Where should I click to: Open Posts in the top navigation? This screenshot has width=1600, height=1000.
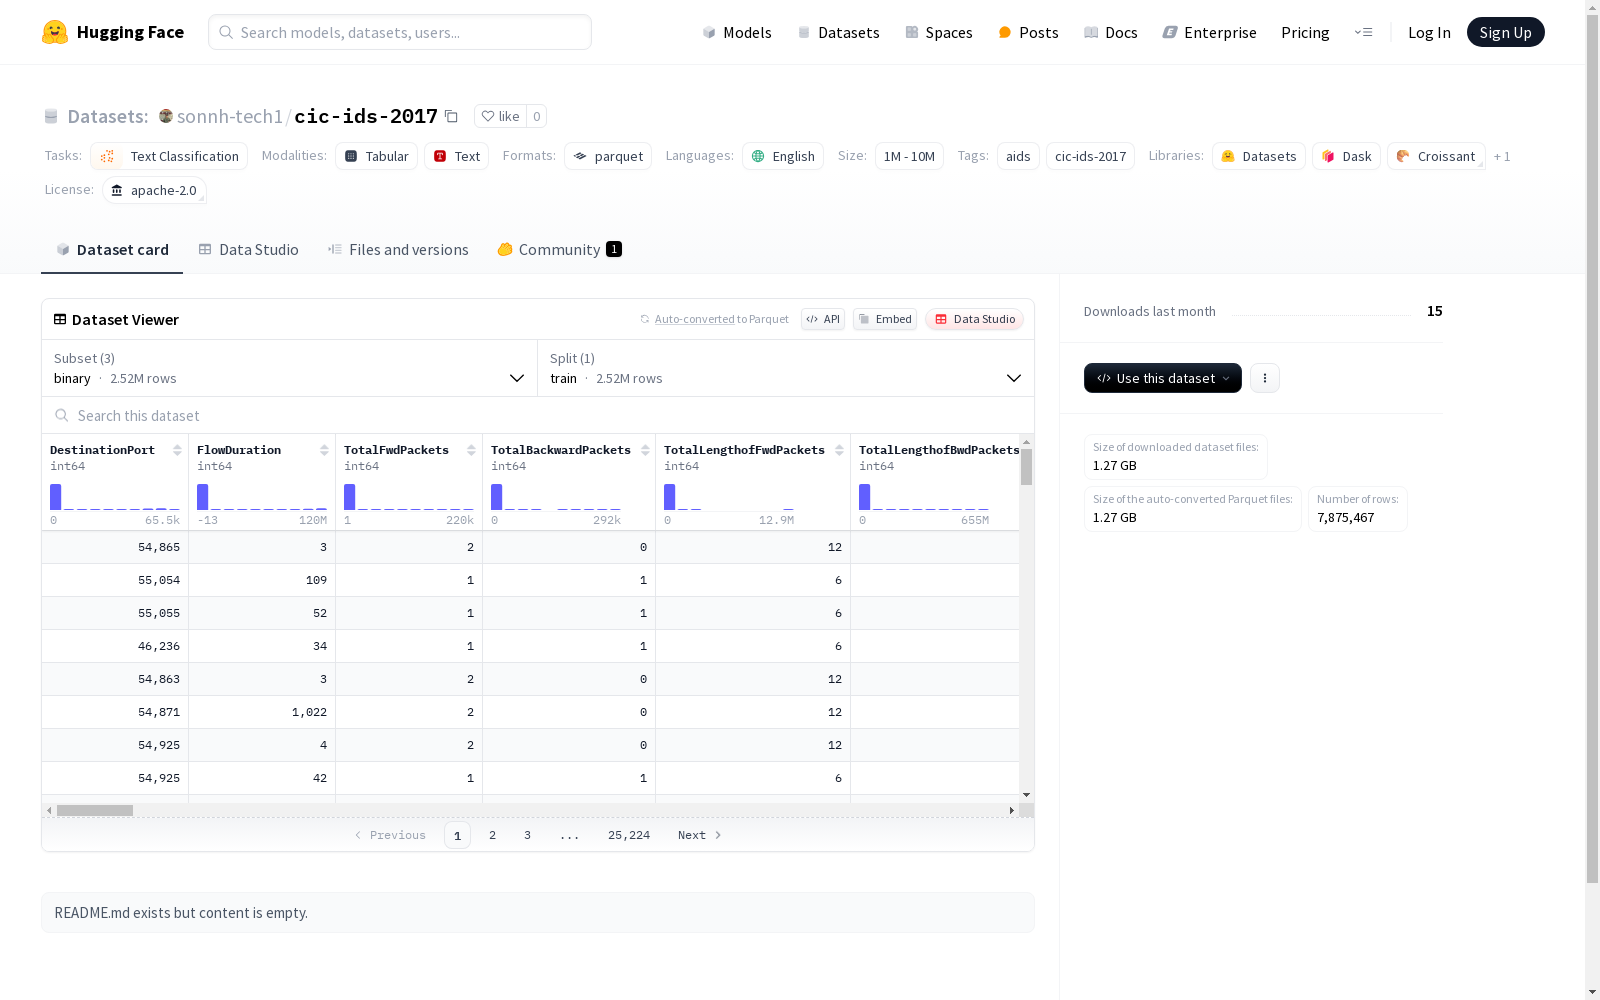[1028, 32]
